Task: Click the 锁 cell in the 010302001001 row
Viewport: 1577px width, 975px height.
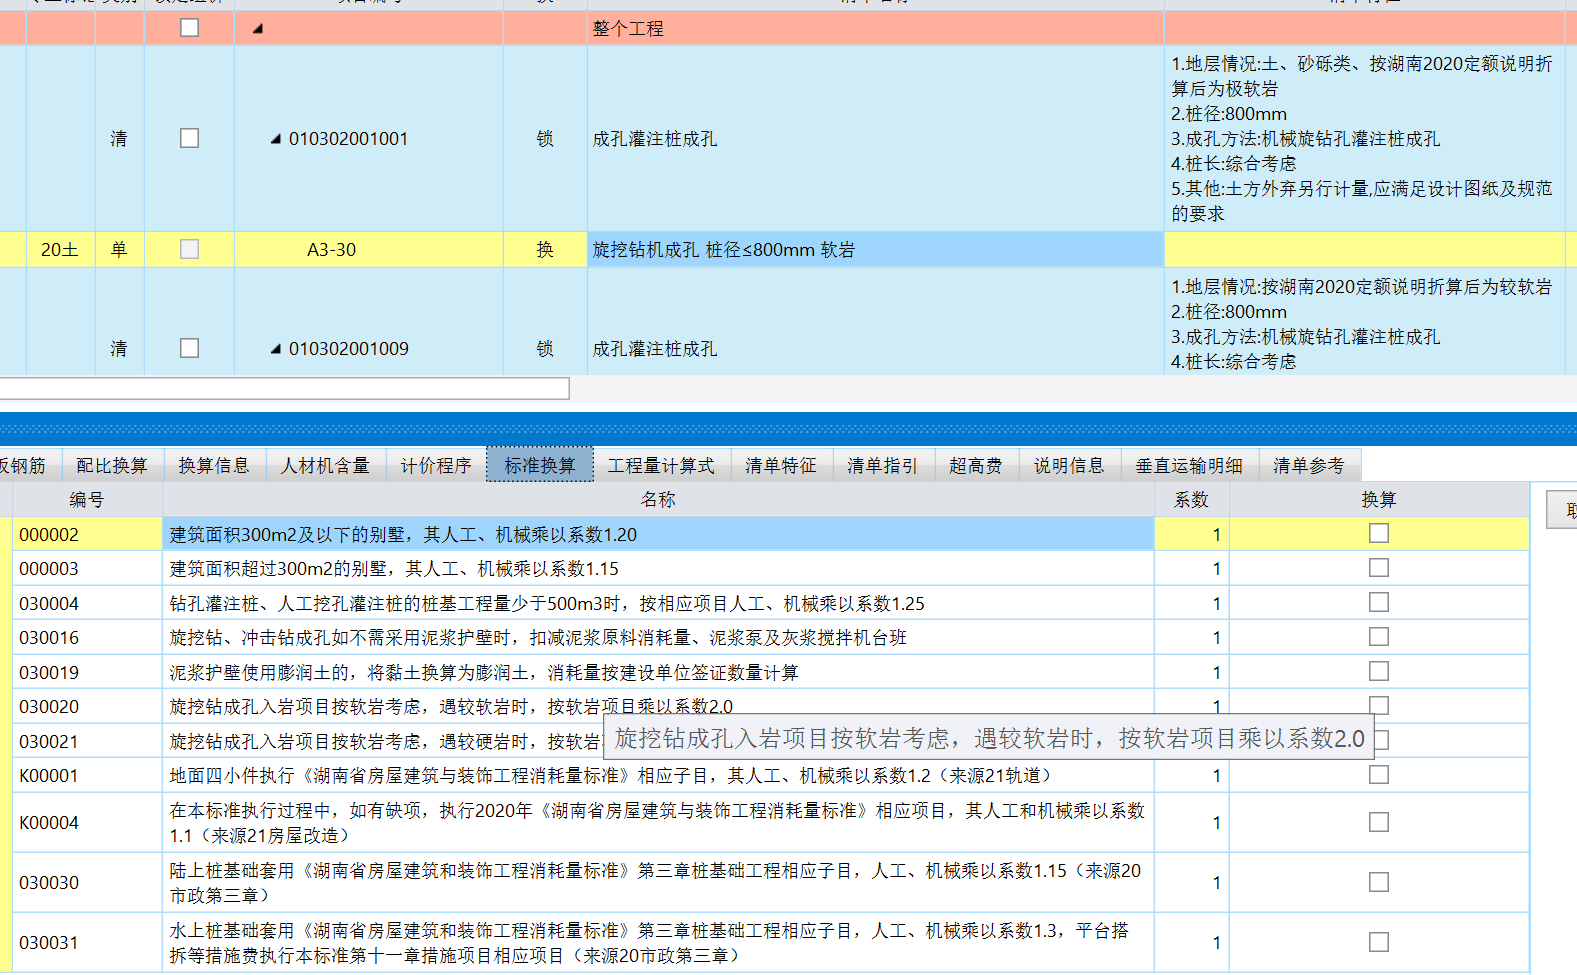Action: point(545,139)
